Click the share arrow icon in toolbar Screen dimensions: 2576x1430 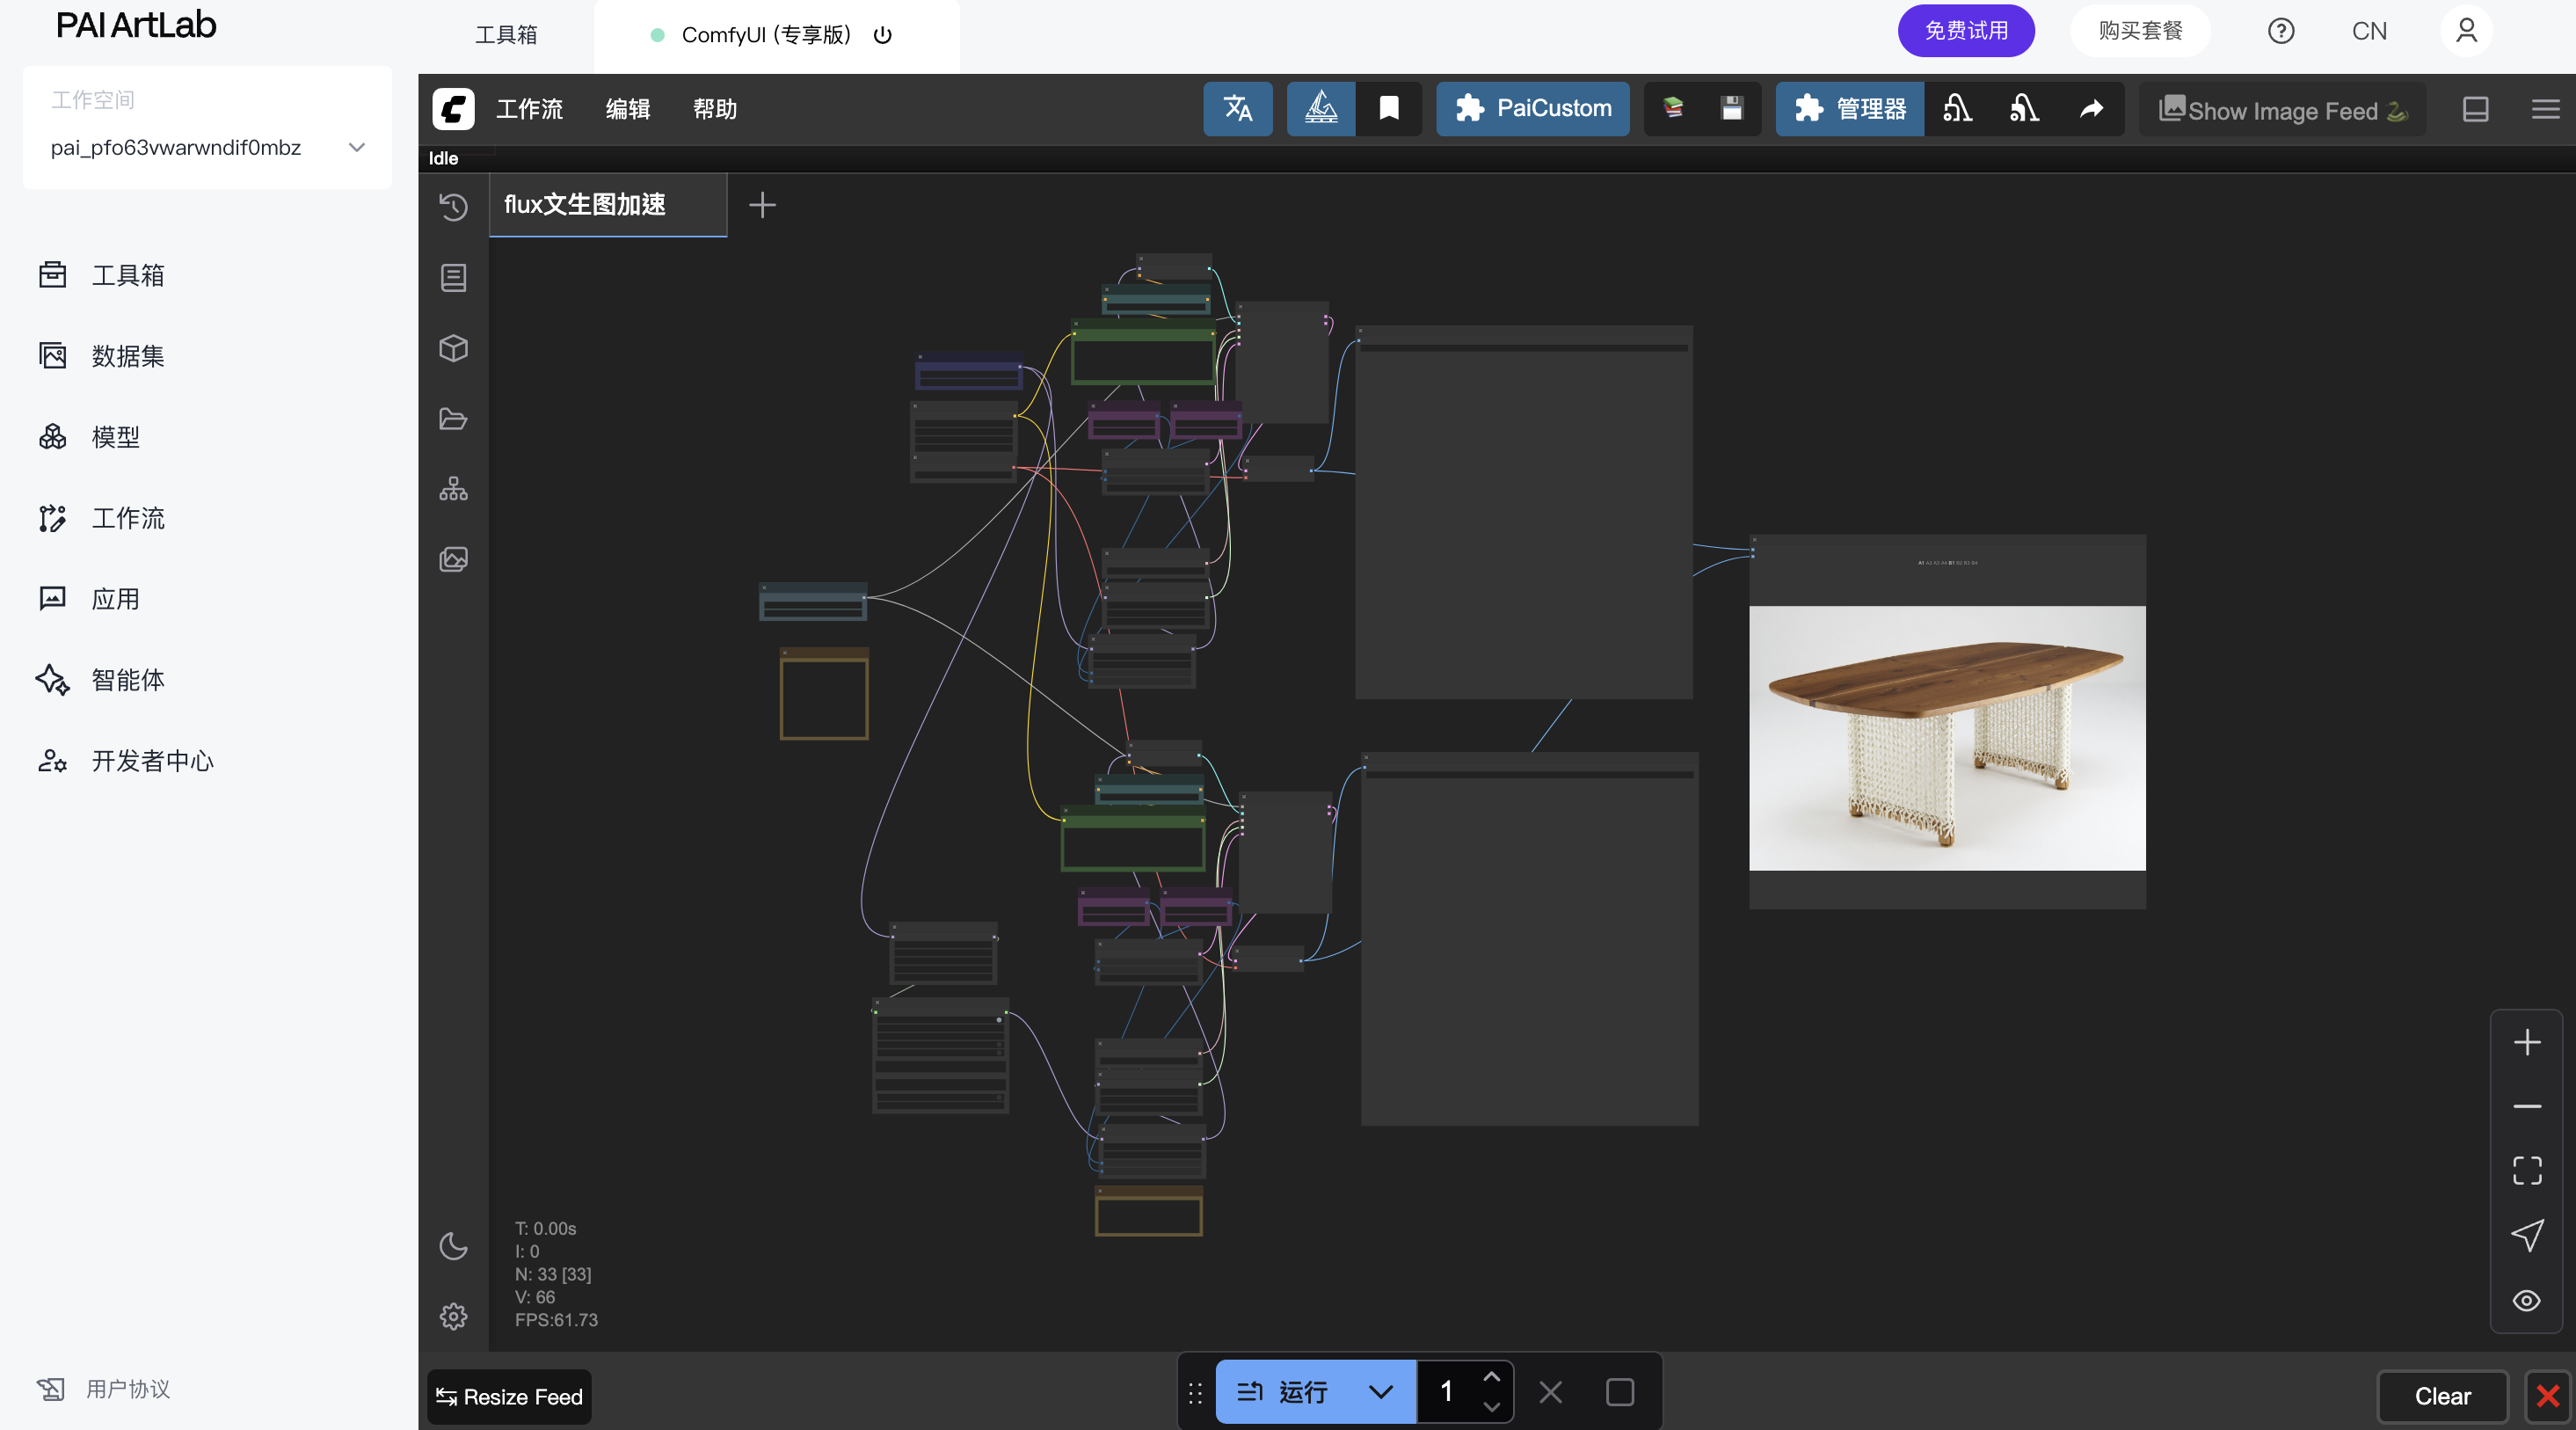click(x=2091, y=108)
